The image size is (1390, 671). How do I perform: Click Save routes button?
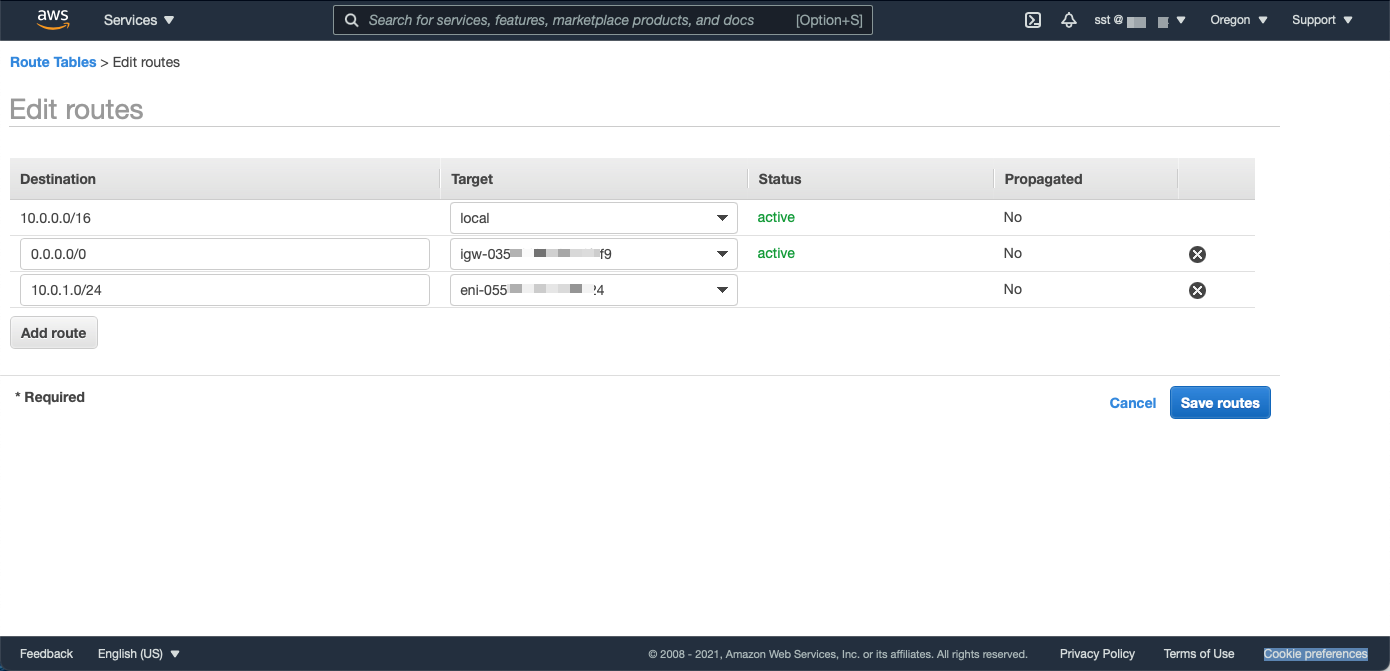1220,403
